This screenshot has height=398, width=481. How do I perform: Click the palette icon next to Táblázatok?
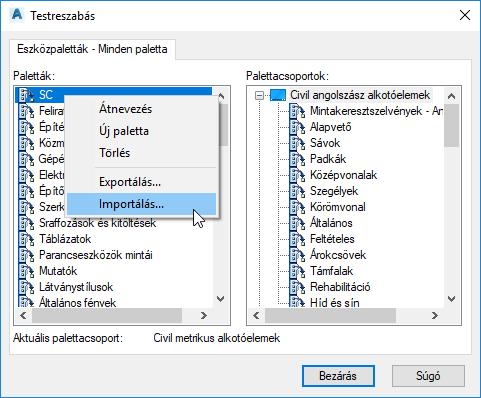pyautogui.click(x=27, y=239)
